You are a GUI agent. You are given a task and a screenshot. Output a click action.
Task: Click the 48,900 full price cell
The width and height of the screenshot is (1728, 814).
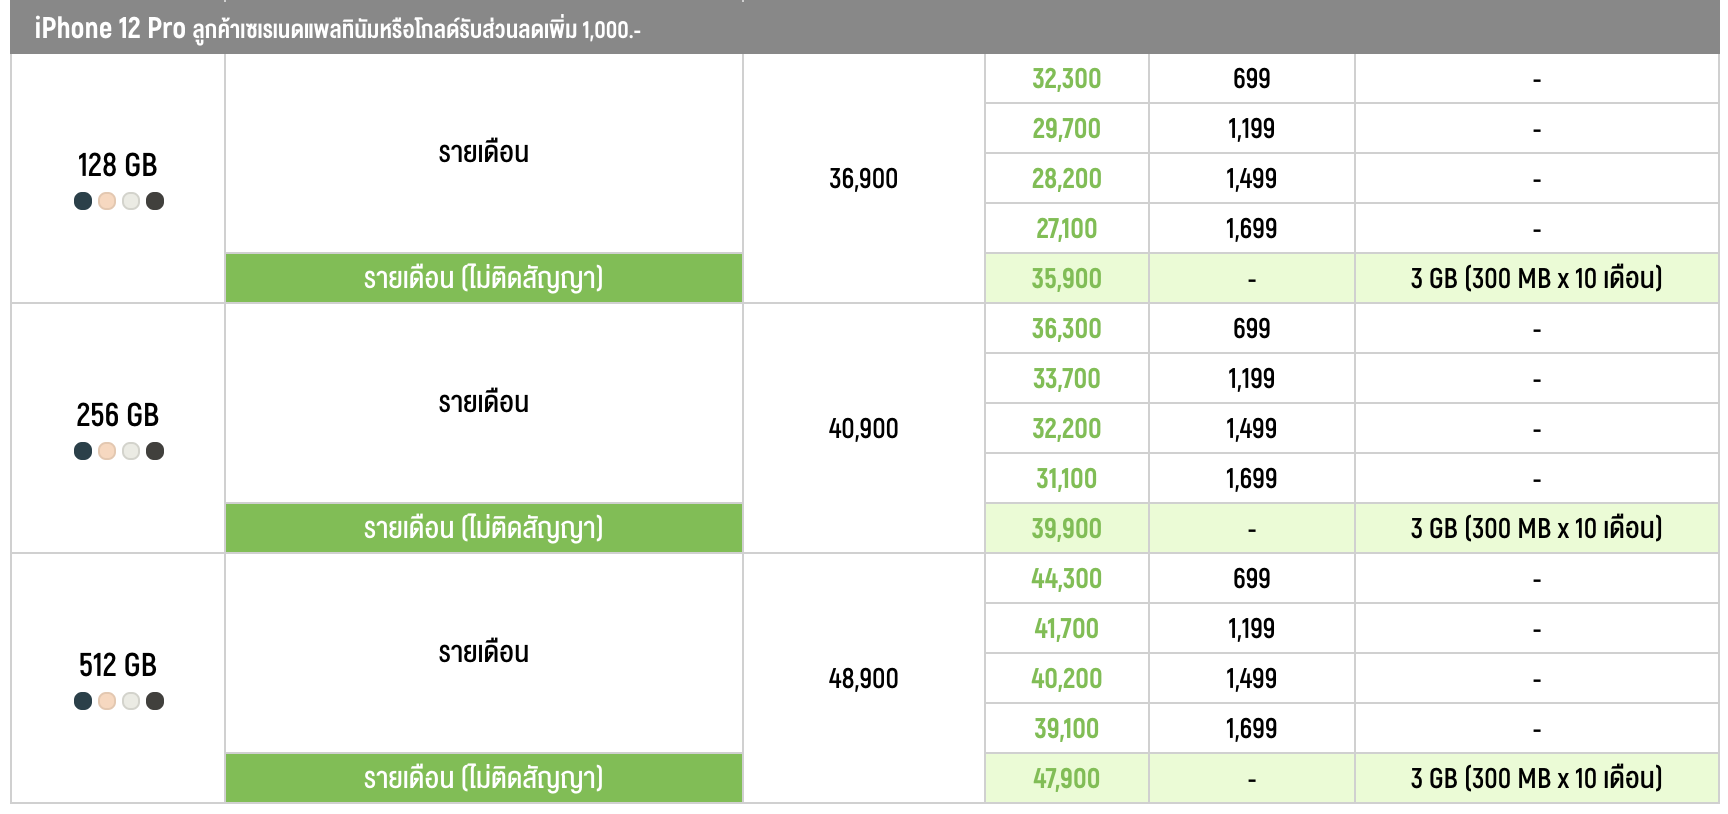coord(863,679)
